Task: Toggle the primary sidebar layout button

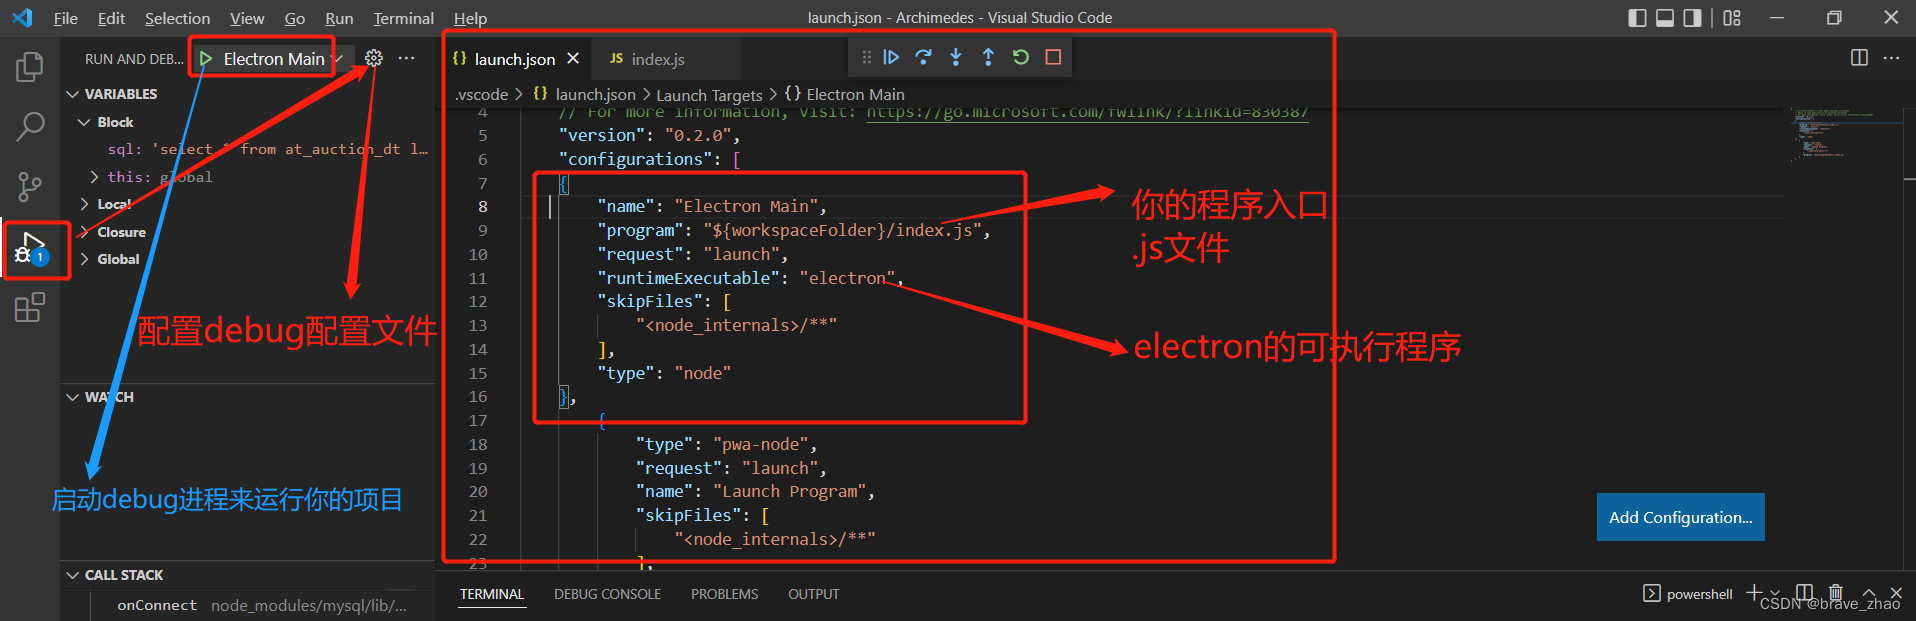Action: (x=1637, y=18)
